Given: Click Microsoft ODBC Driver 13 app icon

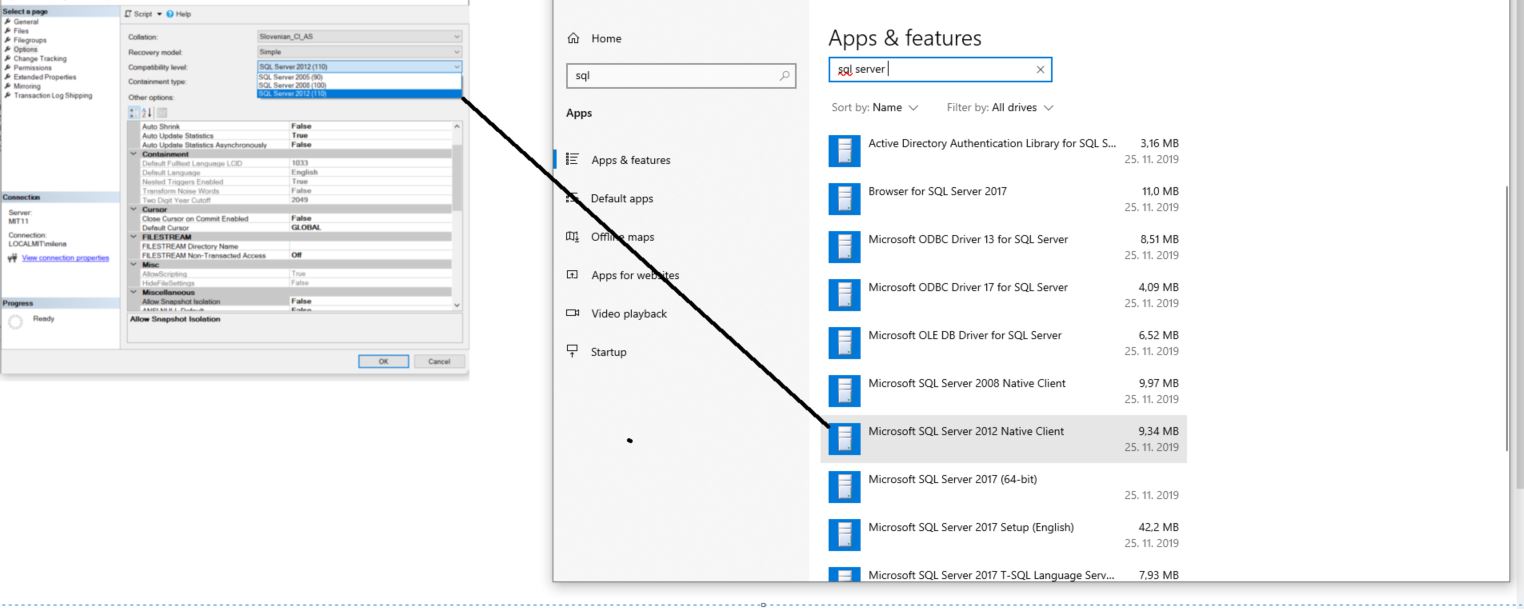Looking at the screenshot, I should pyautogui.click(x=844, y=247).
